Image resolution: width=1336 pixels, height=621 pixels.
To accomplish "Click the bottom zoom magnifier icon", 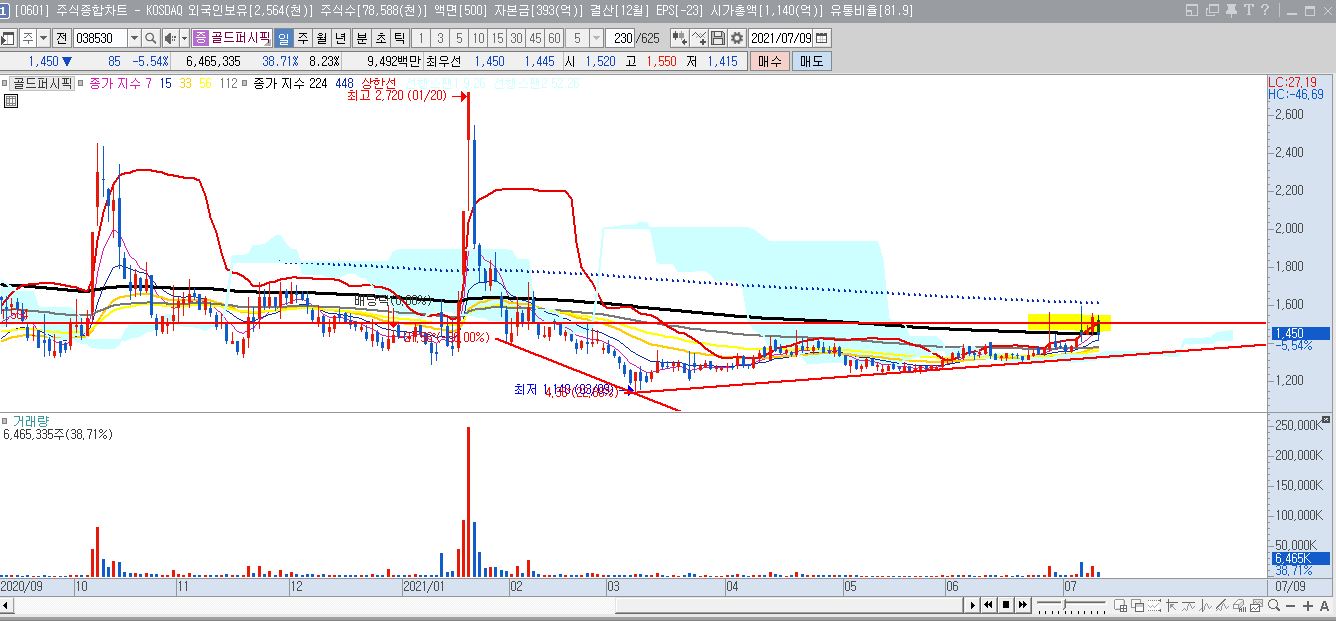I will tap(1274, 605).
